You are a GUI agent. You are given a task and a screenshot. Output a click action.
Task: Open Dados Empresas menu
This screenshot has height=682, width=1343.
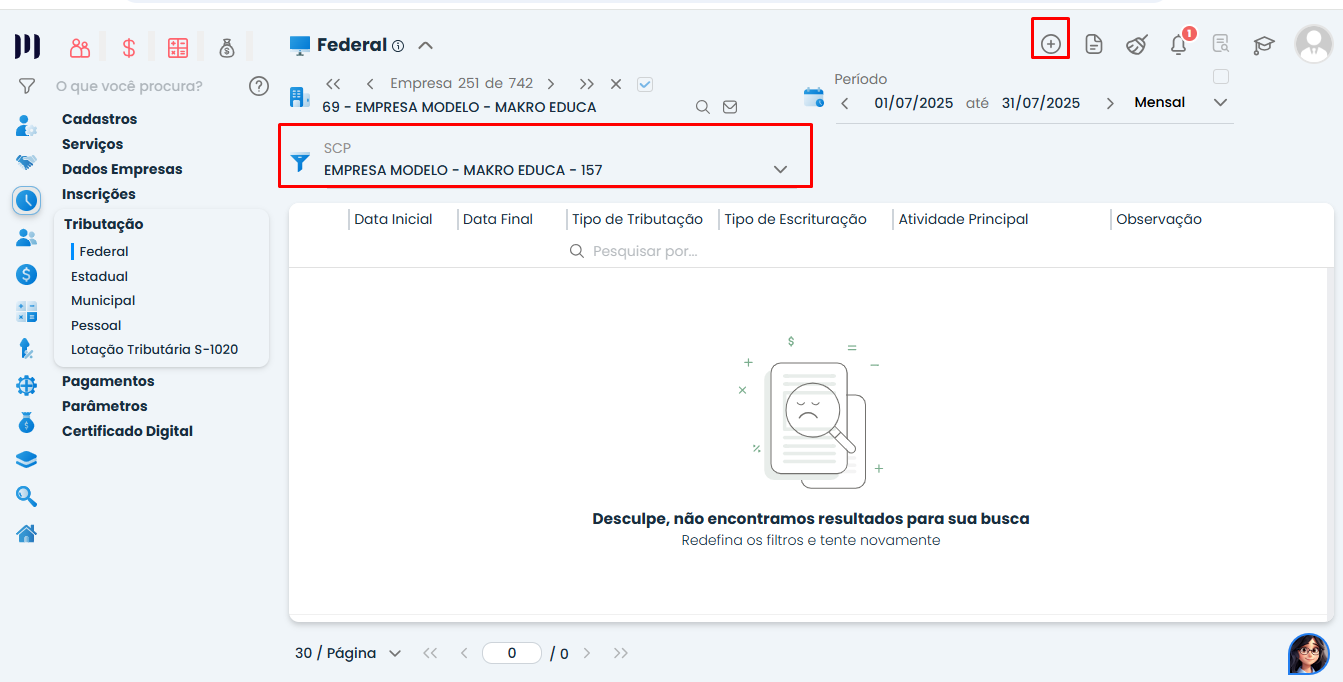(x=122, y=169)
